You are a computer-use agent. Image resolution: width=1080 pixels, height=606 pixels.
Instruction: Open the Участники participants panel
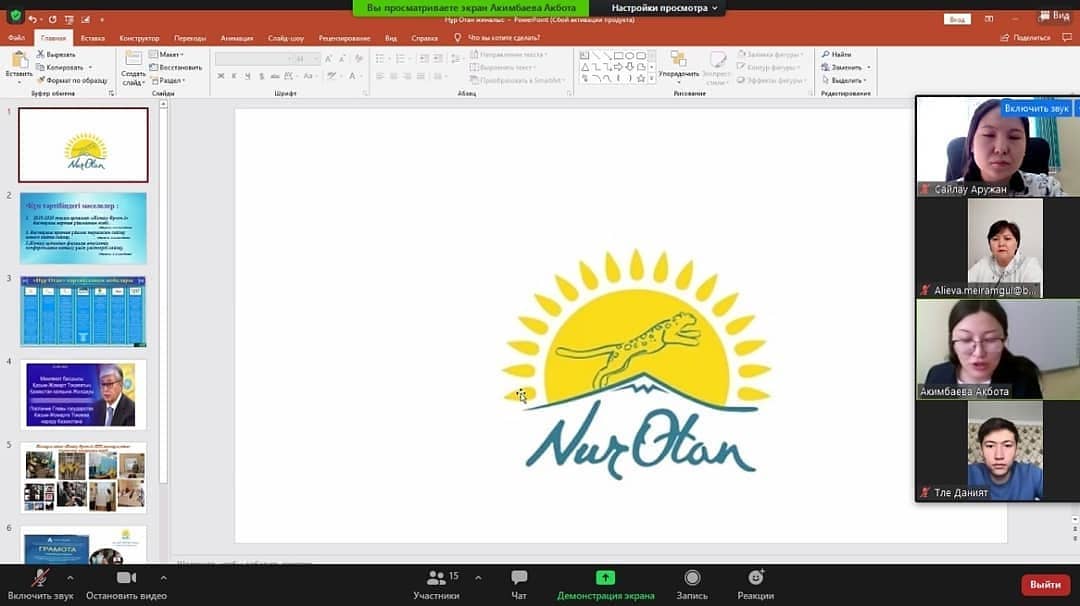[436, 578]
